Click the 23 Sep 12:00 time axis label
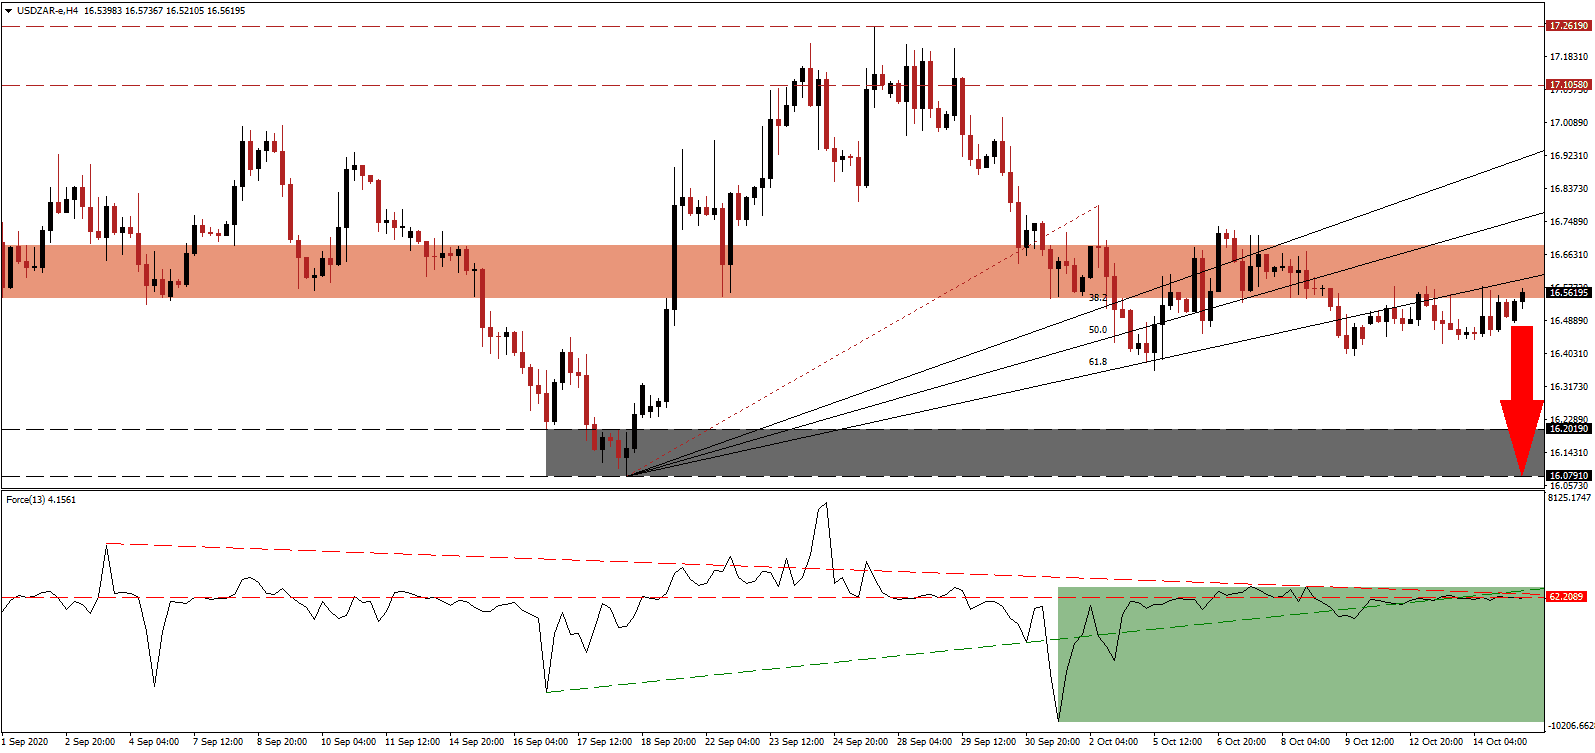The width and height of the screenshot is (1595, 753). click(x=796, y=742)
